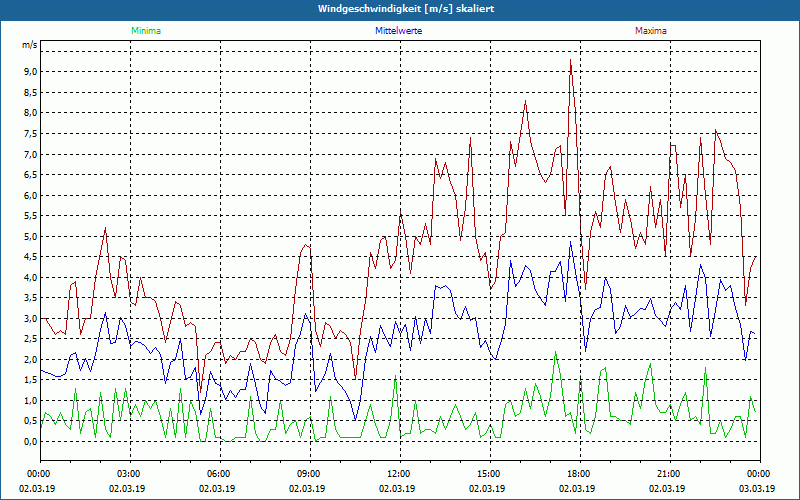Click the 7,5 y-axis value

point(31,134)
